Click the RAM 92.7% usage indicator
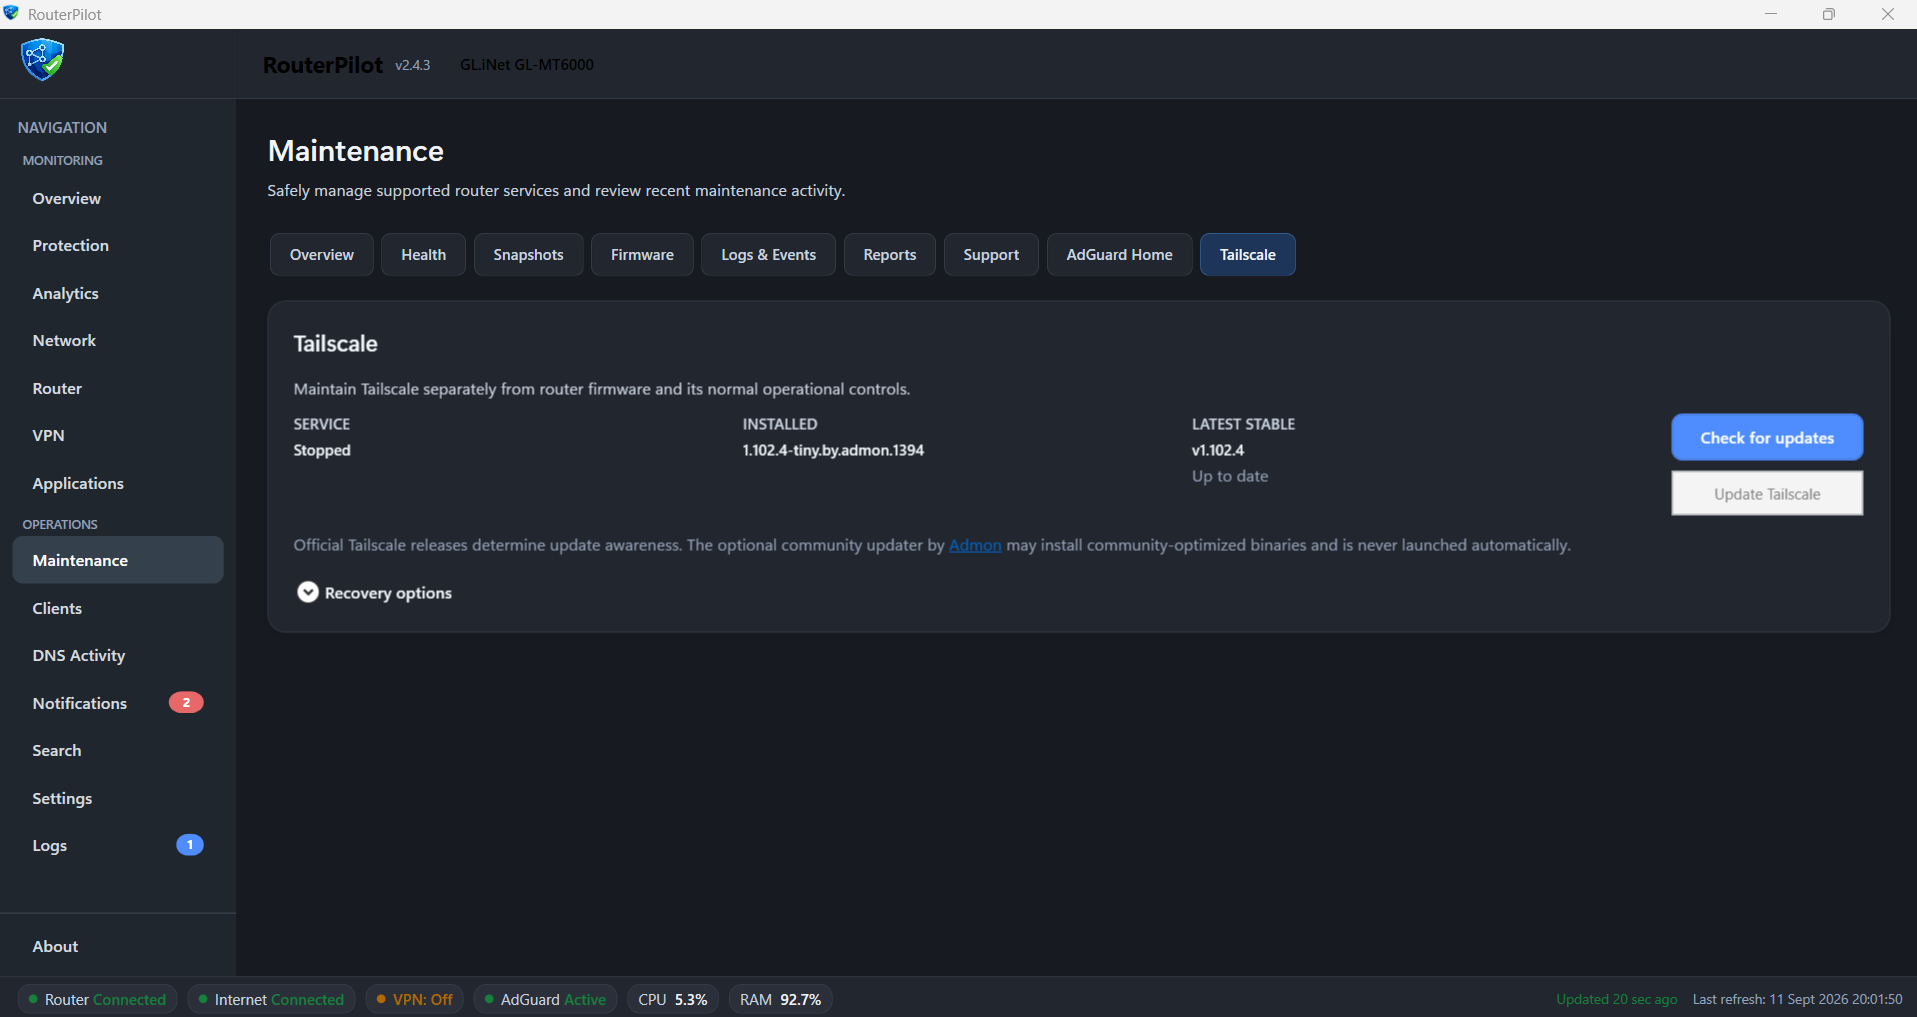The width and height of the screenshot is (1917, 1017). tap(780, 999)
